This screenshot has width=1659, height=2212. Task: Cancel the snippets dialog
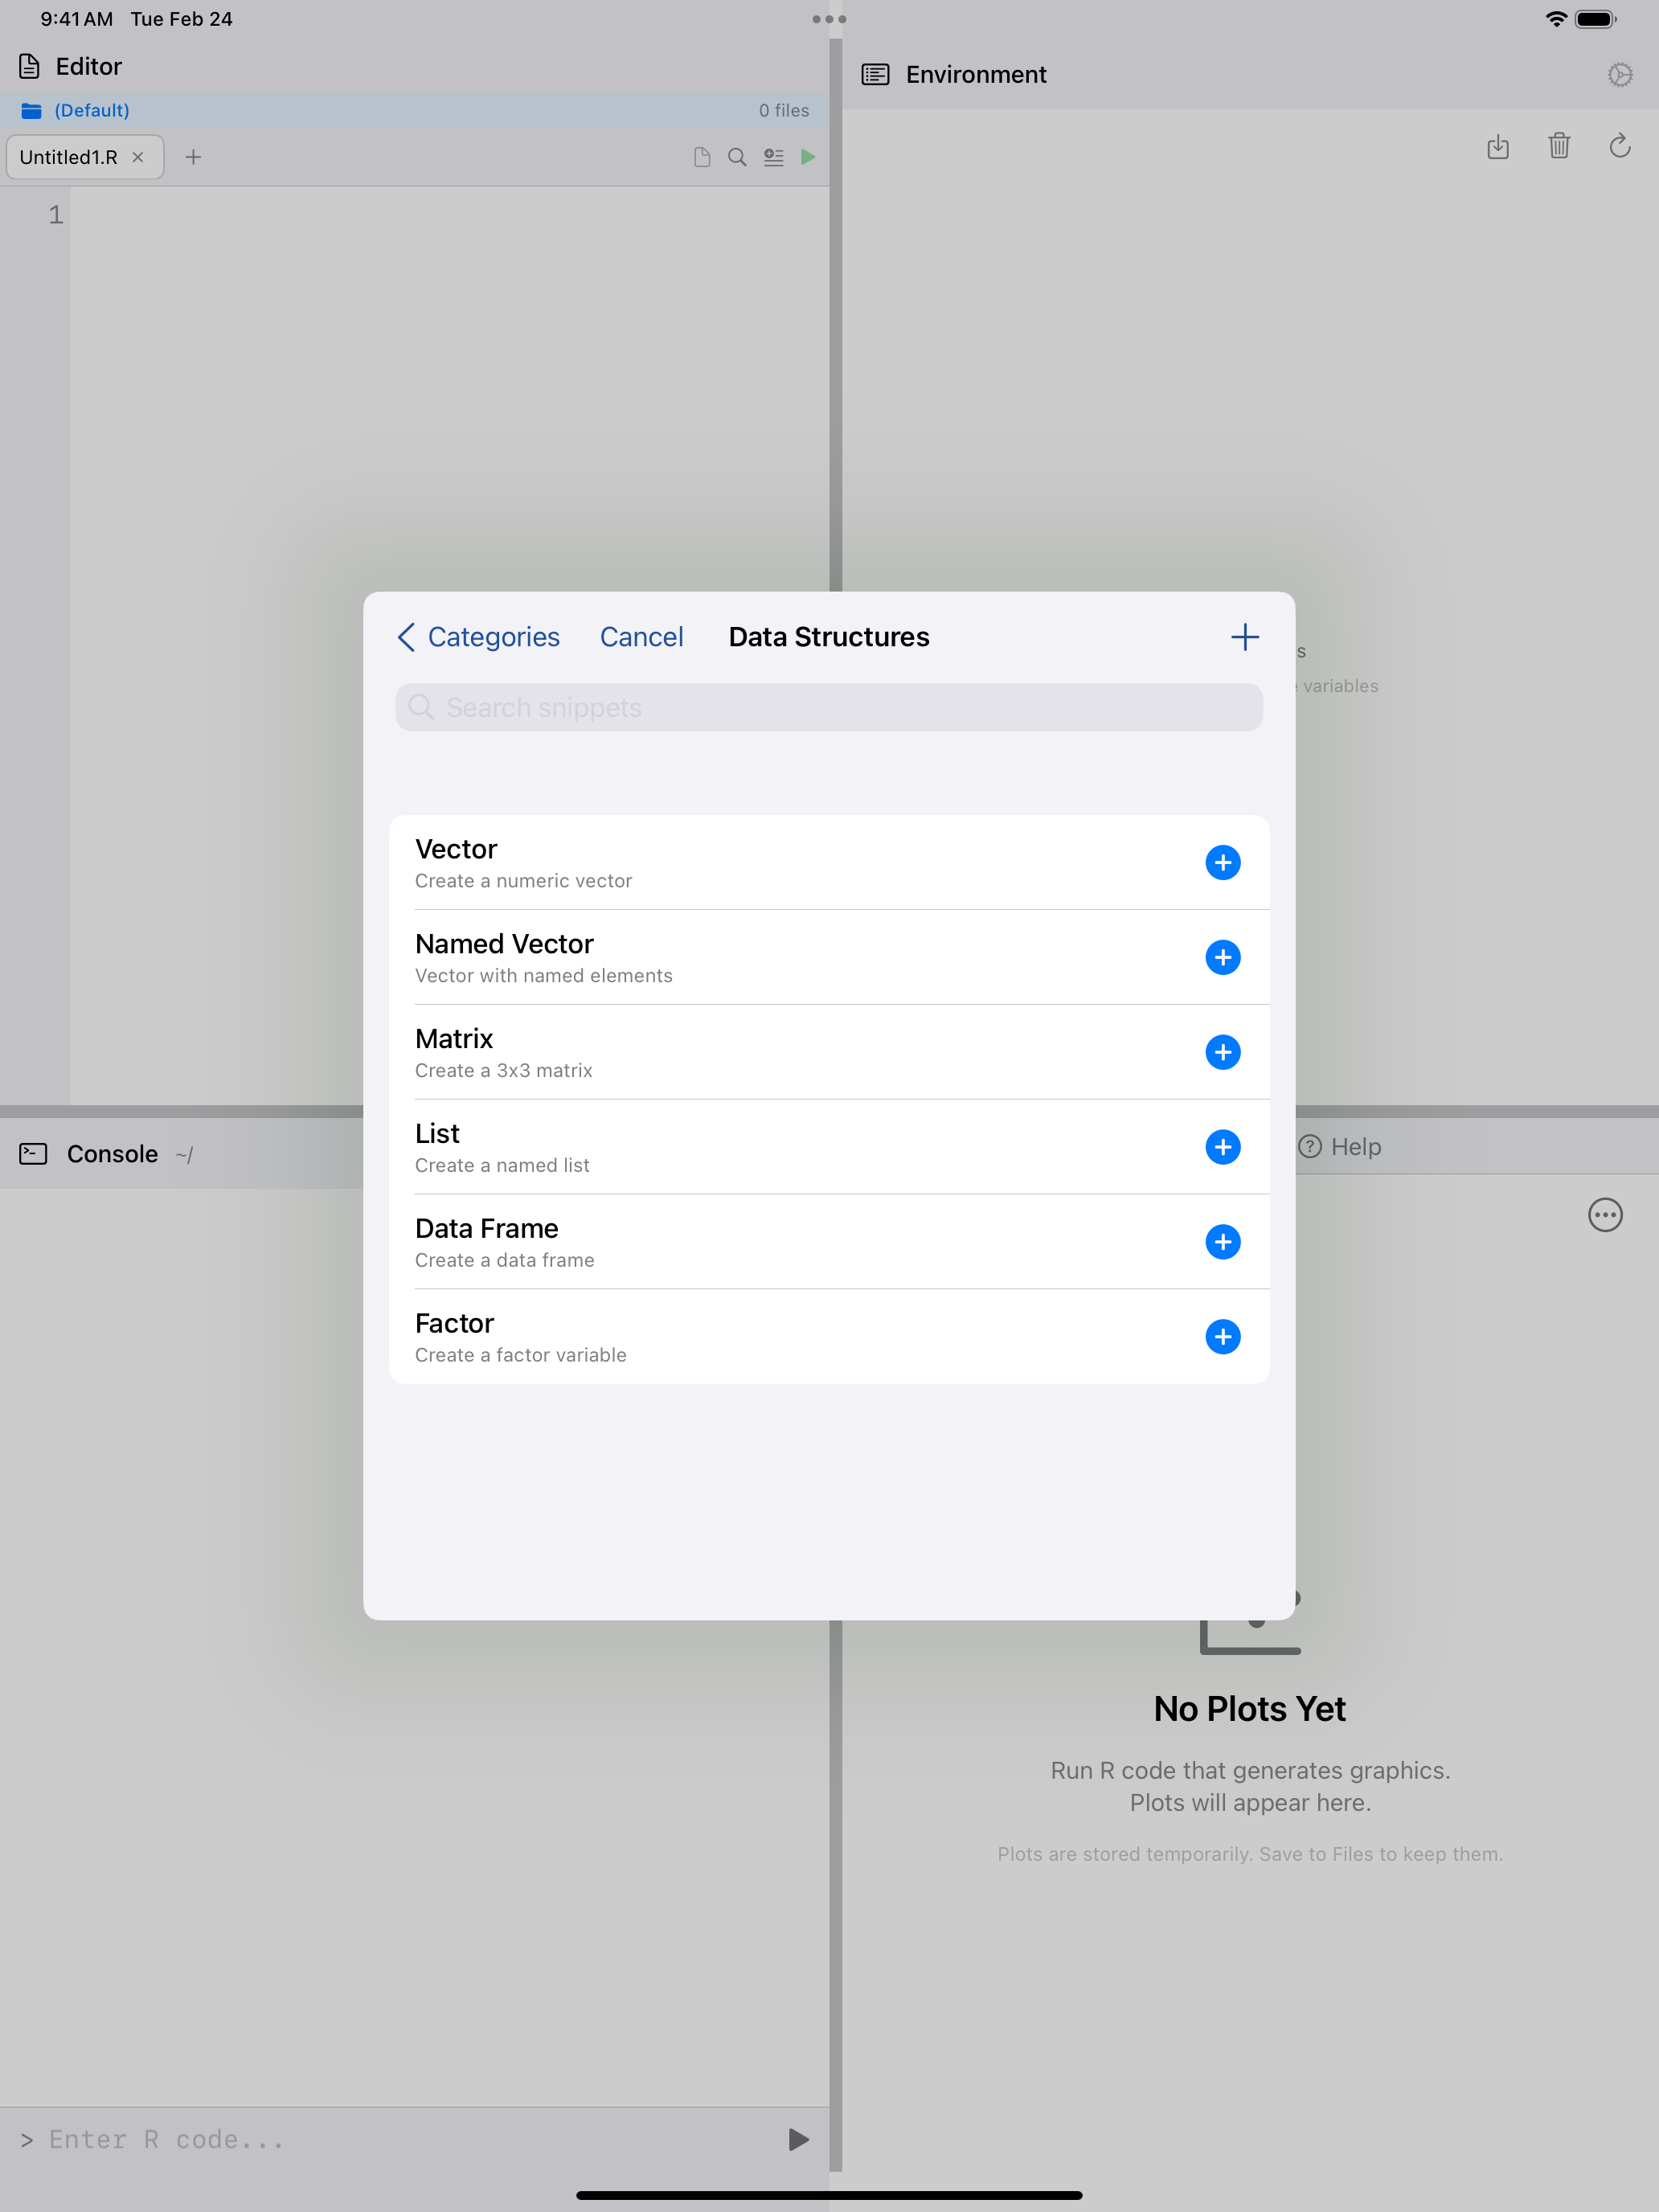(641, 637)
